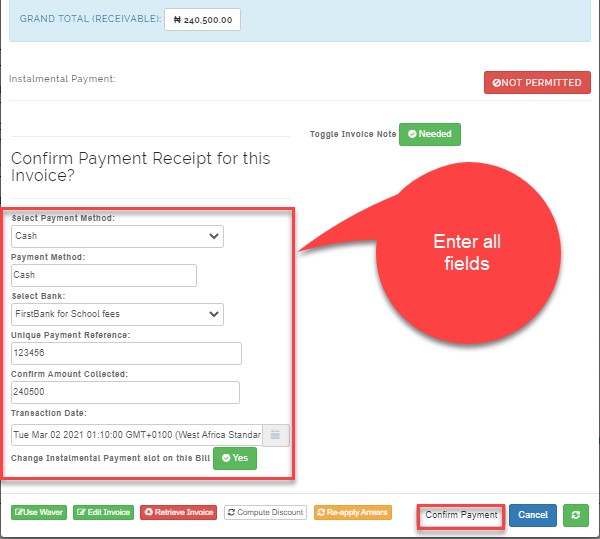Click the Instalmental Payment label
This screenshot has height=539, width=600.
pos(62,79)
